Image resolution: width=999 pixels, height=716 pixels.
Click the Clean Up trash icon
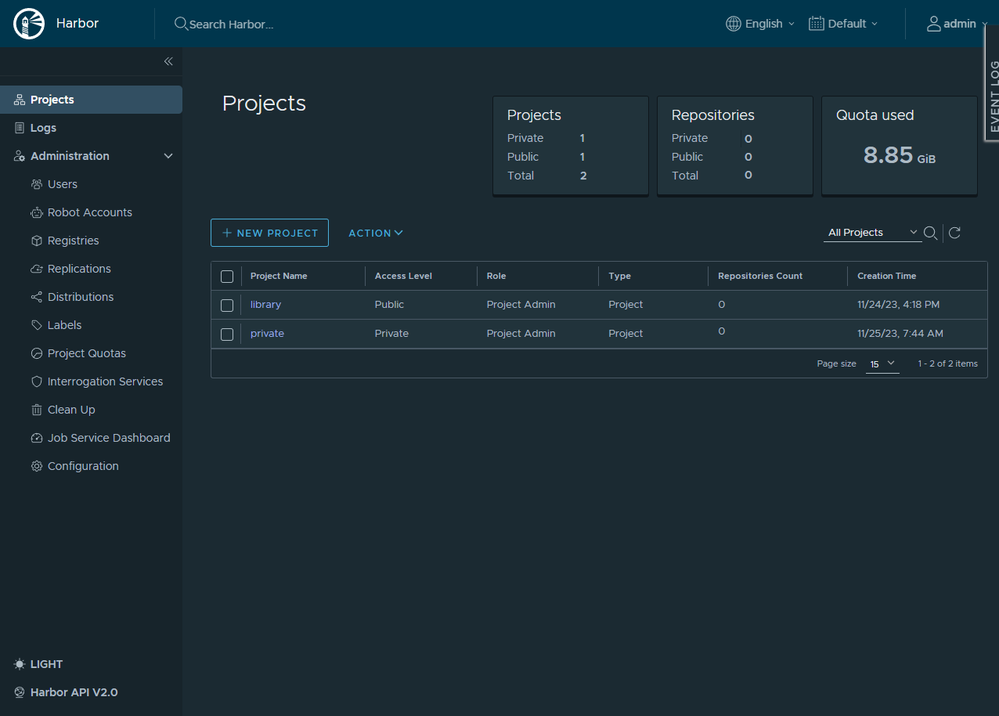click(x=37, y=410)
